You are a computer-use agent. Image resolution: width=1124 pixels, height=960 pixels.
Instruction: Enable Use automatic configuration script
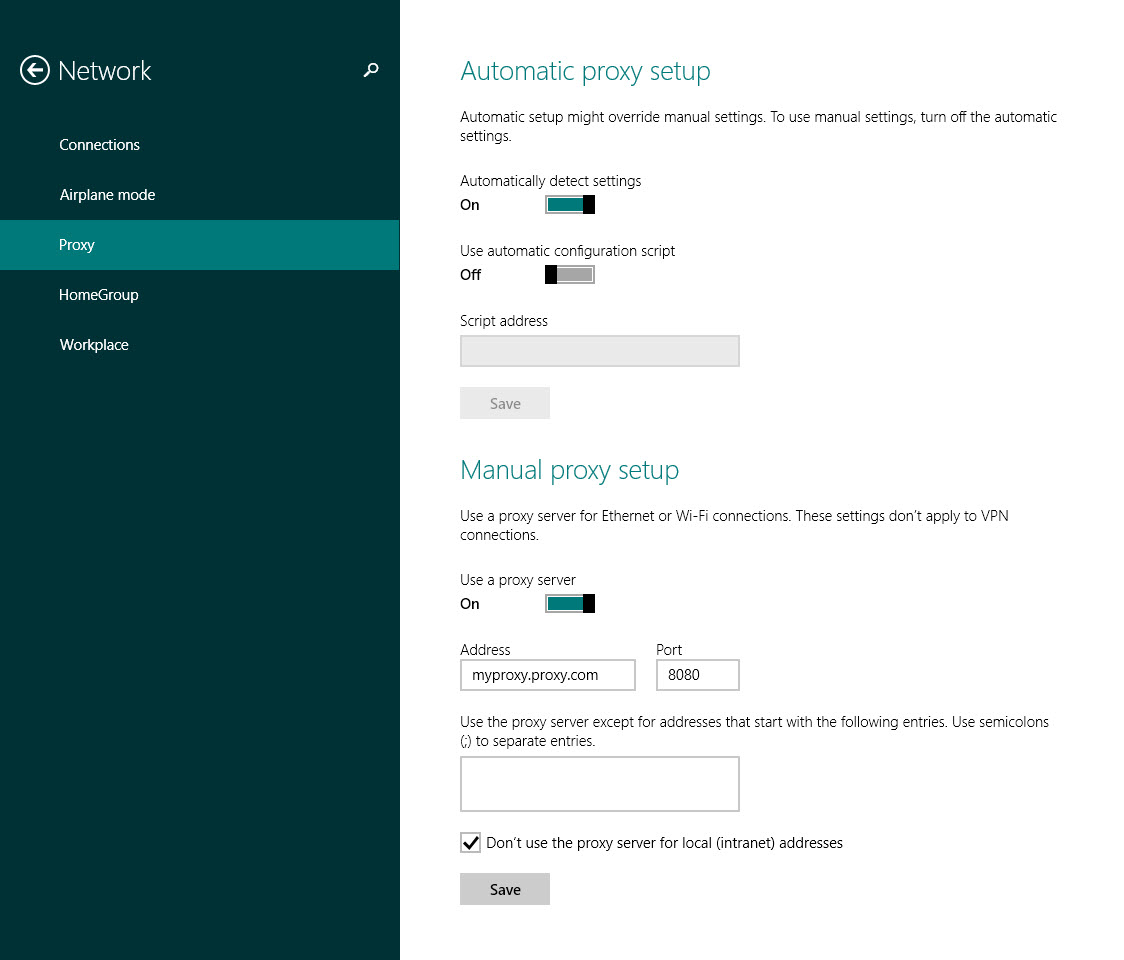click(x=569, y=274)
